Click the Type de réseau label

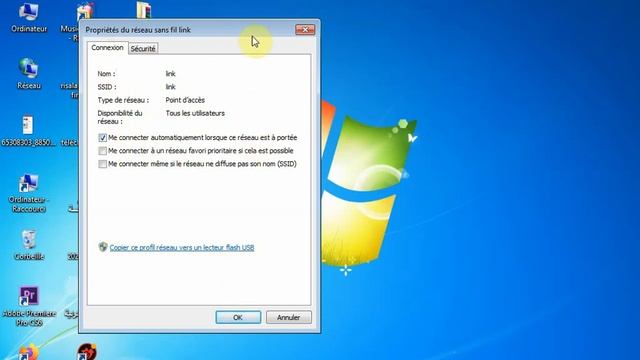(123, 100)
